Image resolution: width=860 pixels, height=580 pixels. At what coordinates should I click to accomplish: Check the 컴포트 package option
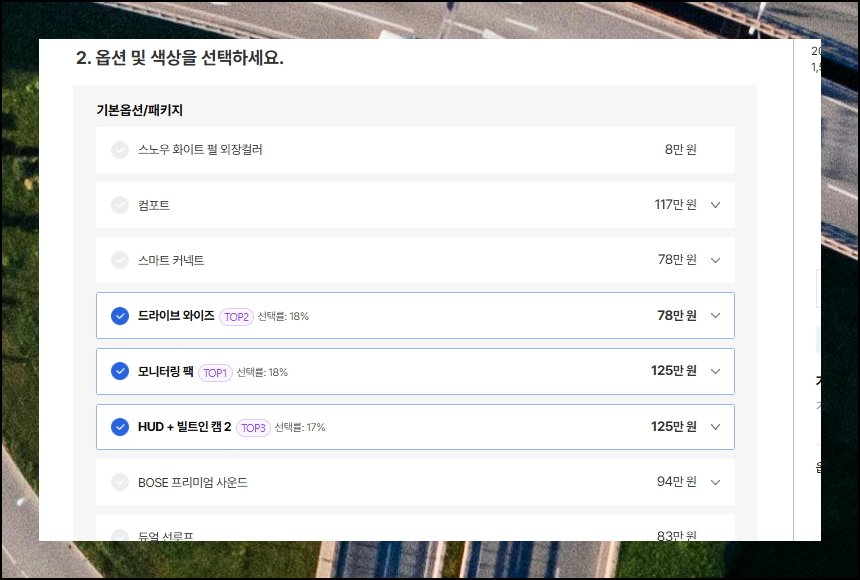pos(120,205)
